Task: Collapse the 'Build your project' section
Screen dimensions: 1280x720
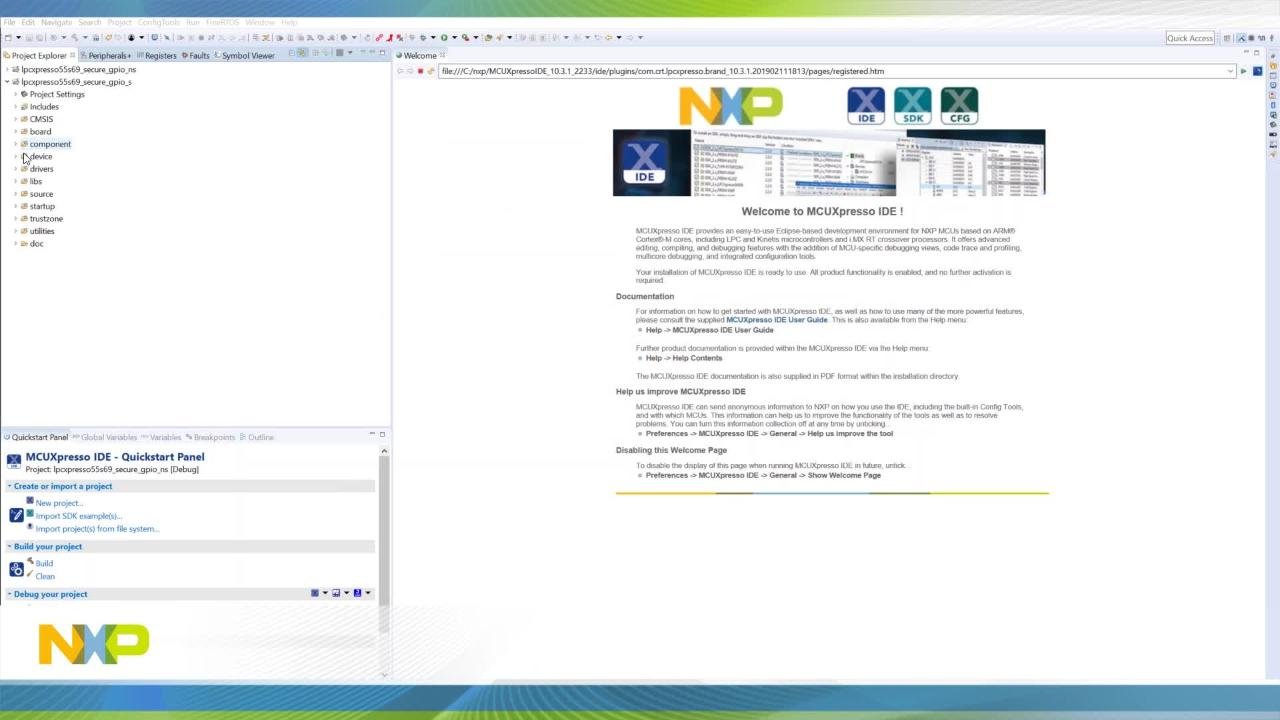Action: pyautogui.click(x=10, y=547)
